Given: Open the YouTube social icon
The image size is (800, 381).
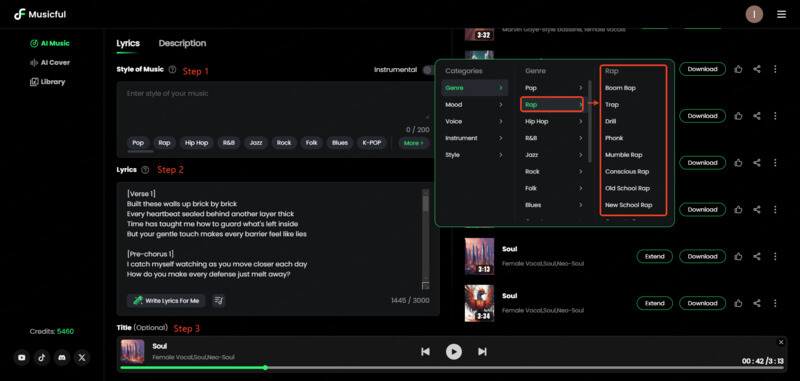Looking at the screenshot, I should [x=21, y=358].
